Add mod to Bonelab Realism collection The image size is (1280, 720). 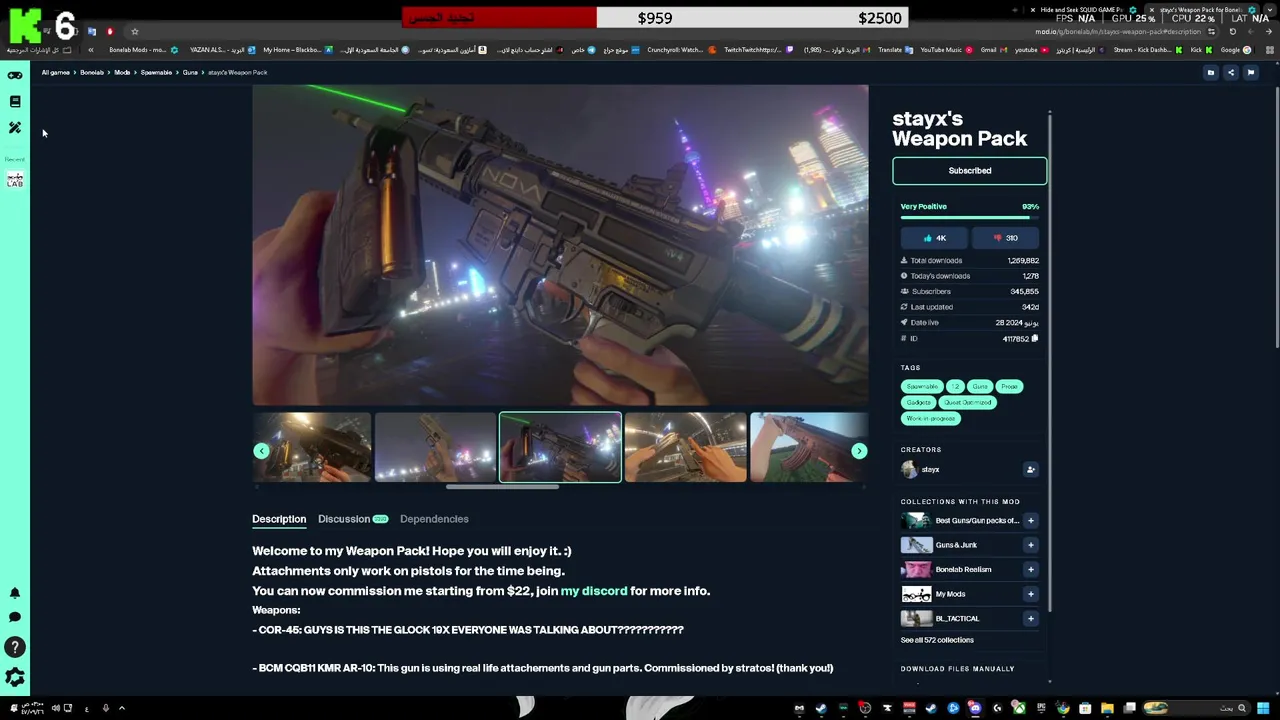(x=1030, y=570)
